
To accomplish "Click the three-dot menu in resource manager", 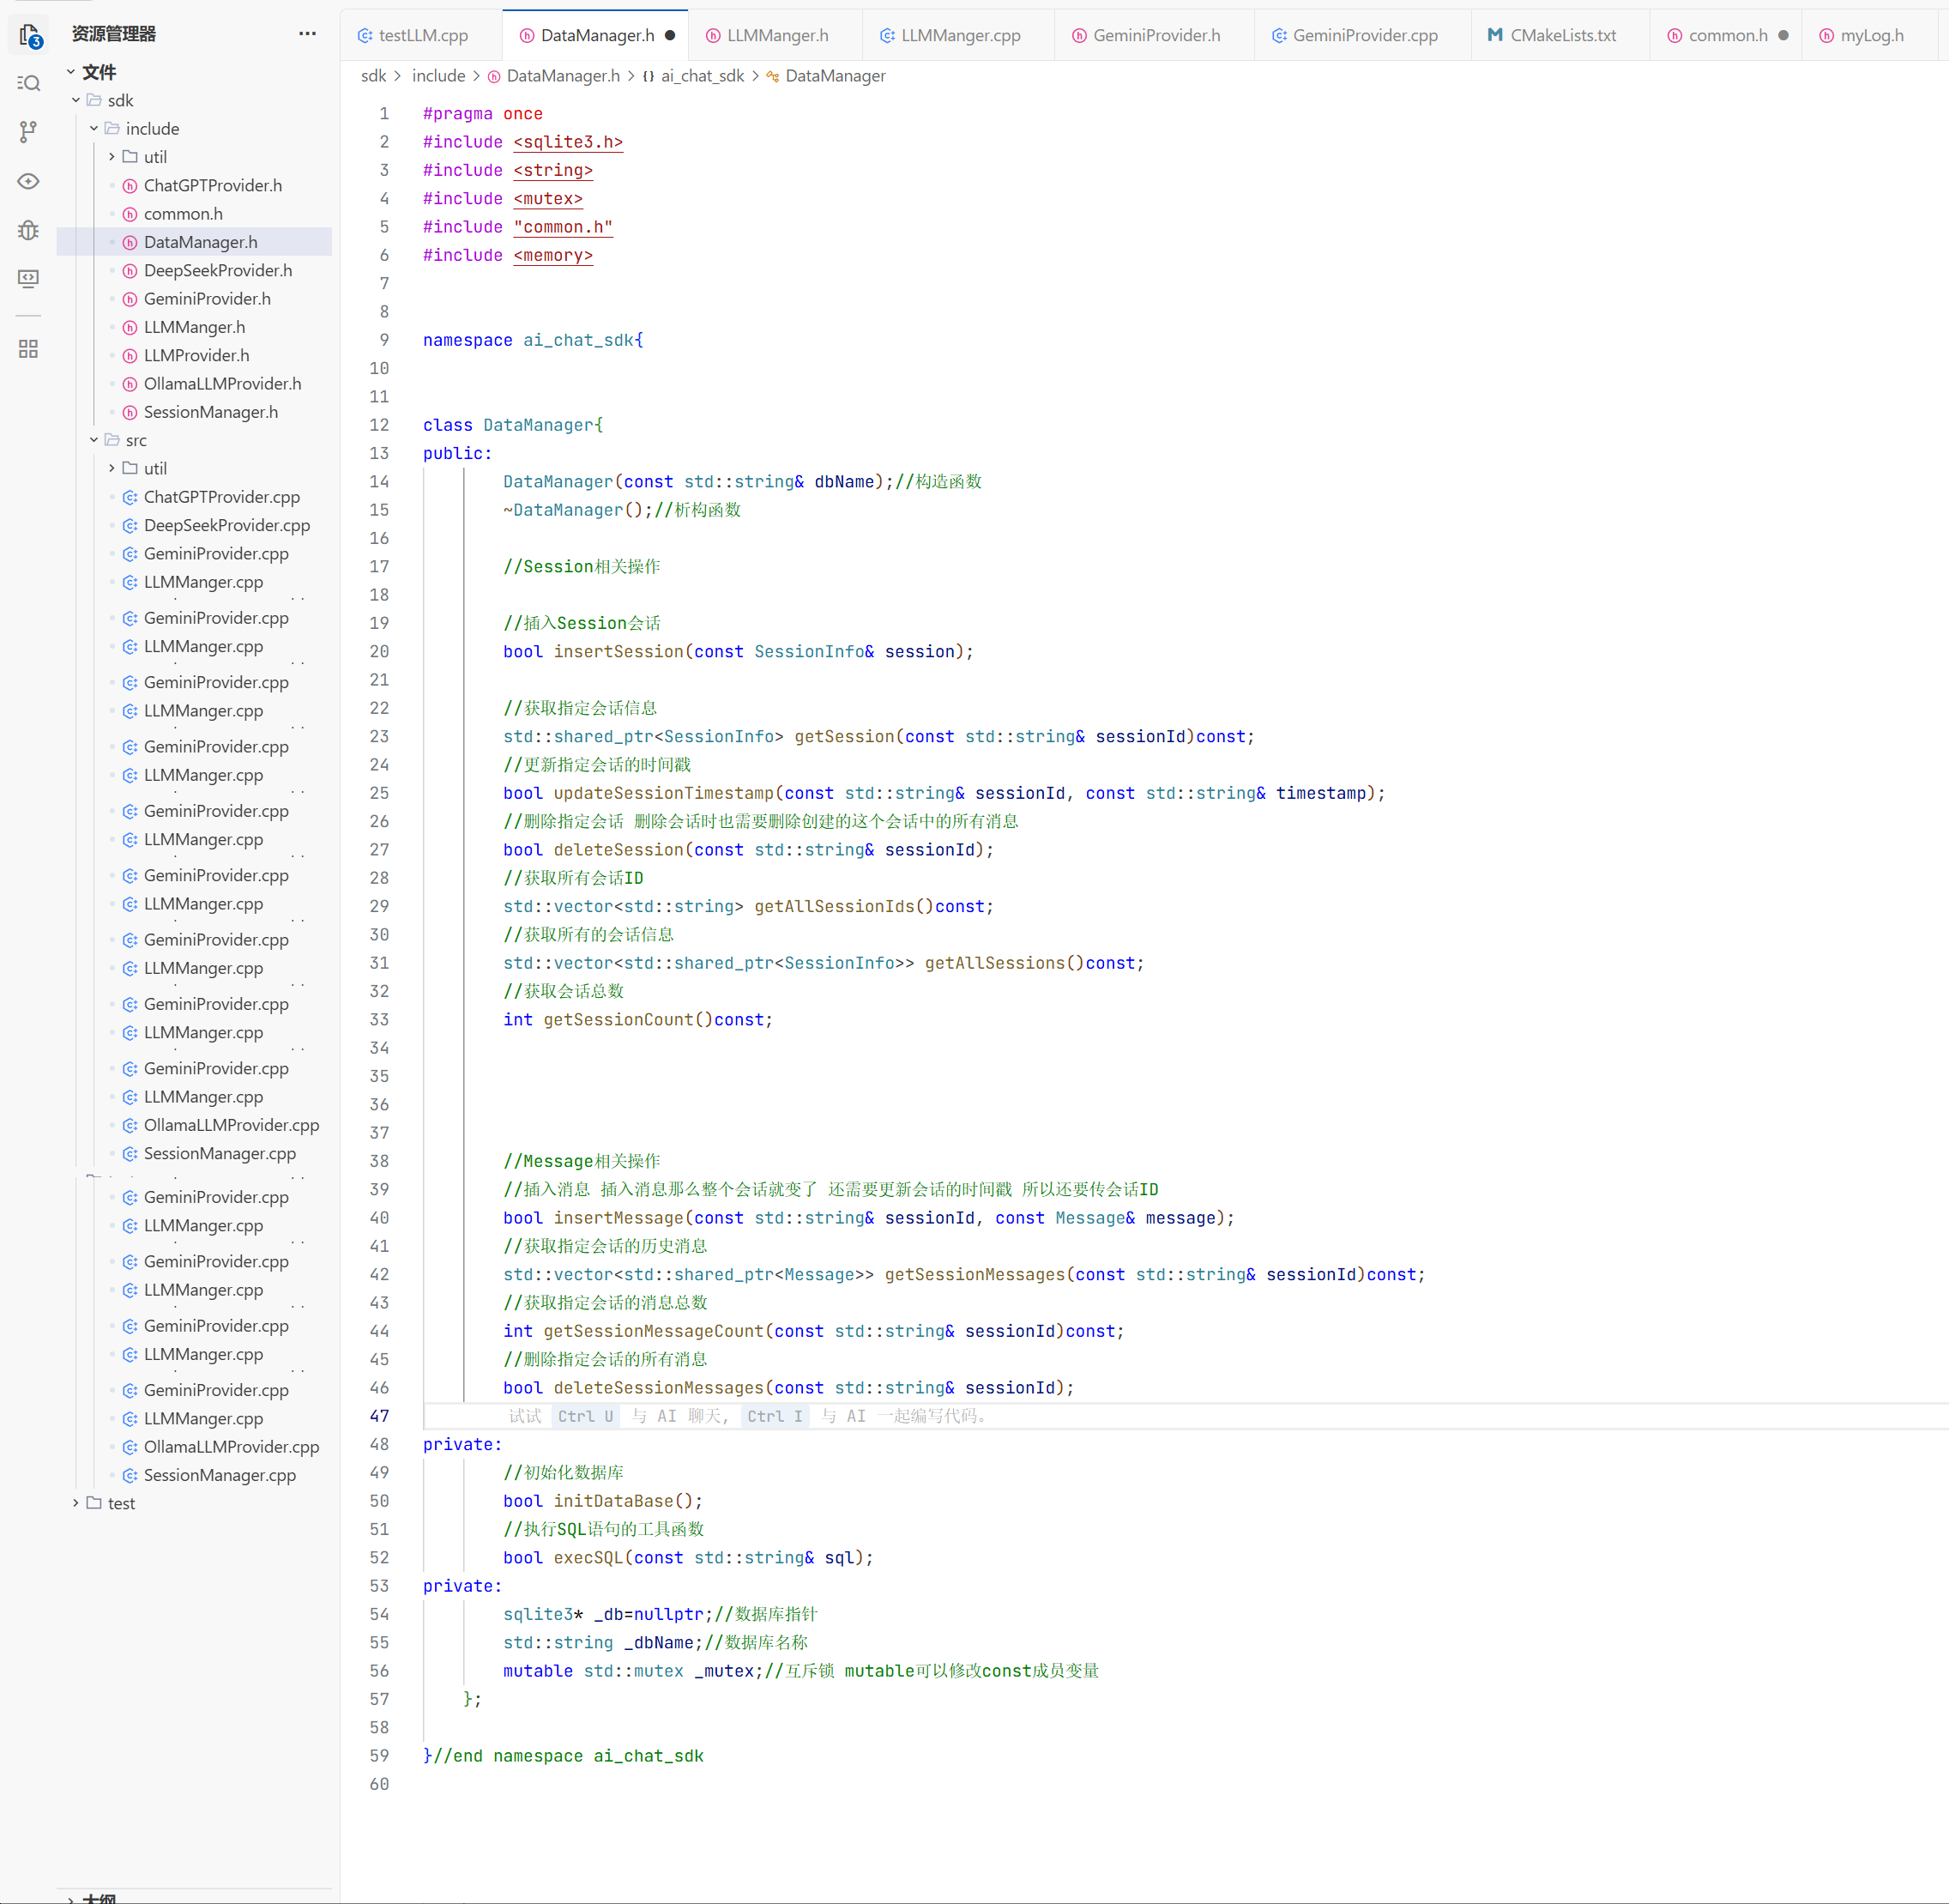I will click(x=307, y=34).
